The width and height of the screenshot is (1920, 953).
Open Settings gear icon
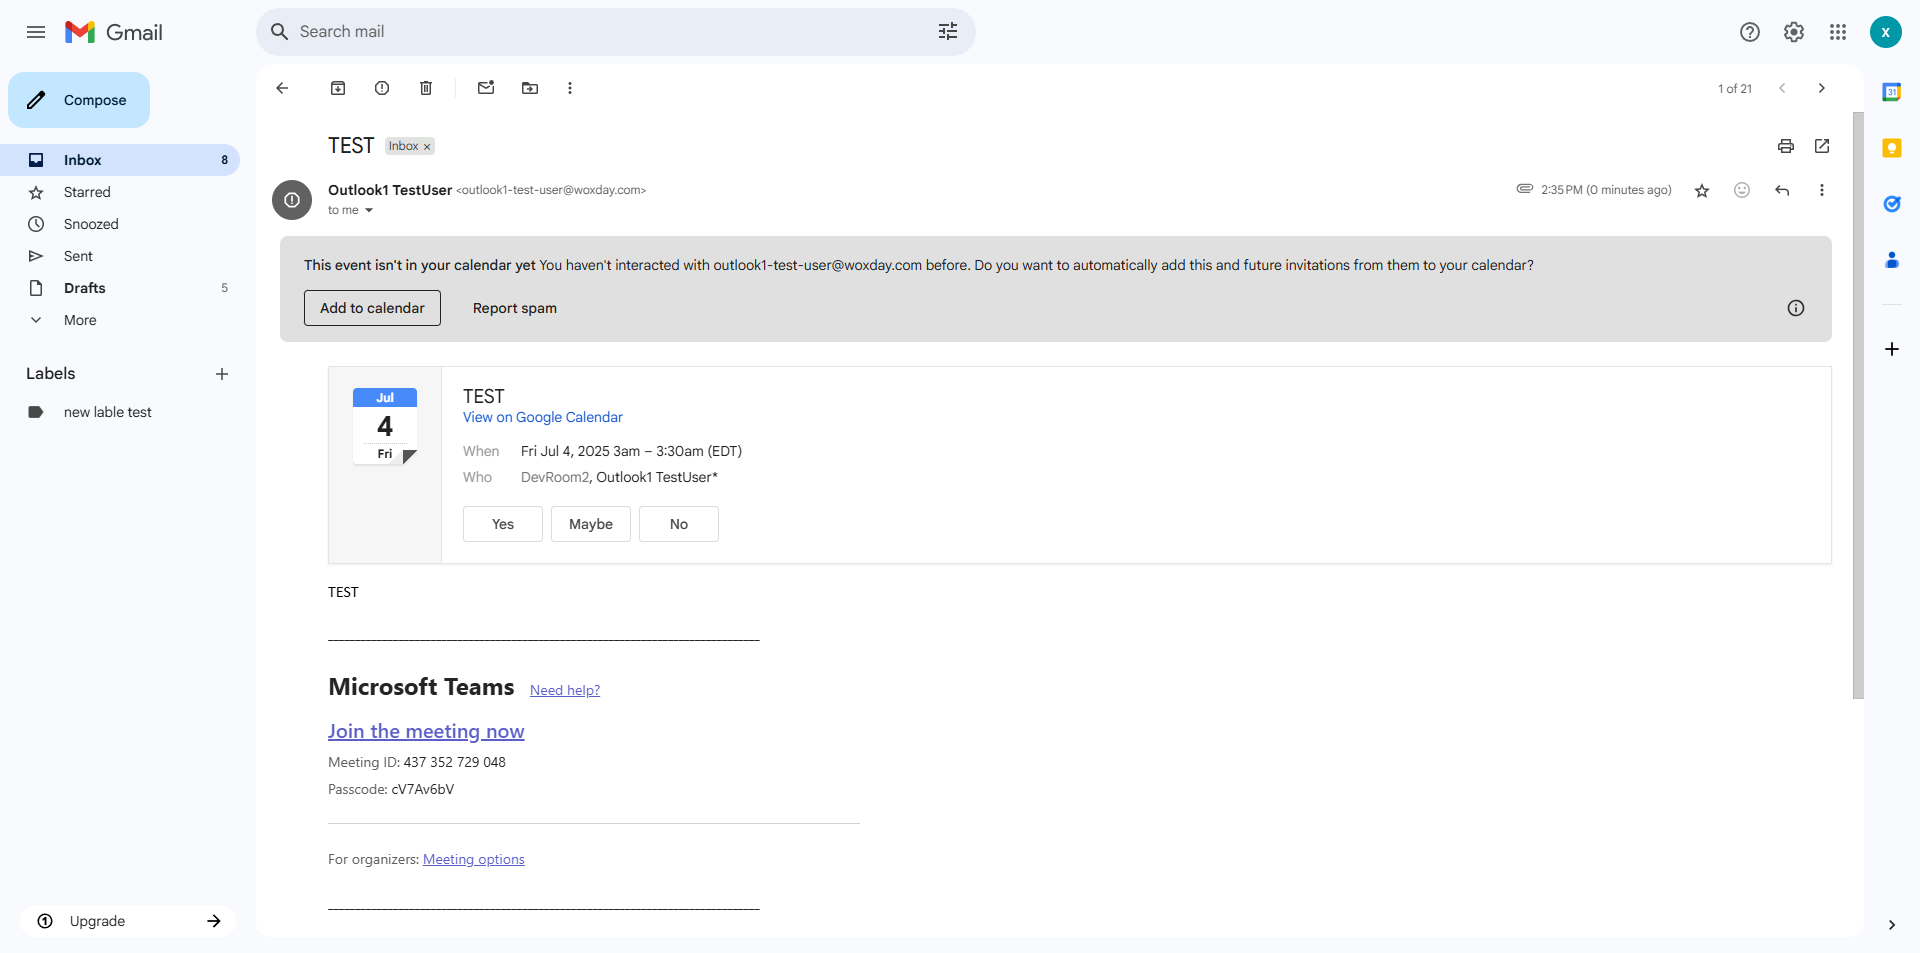[1794, 32]
